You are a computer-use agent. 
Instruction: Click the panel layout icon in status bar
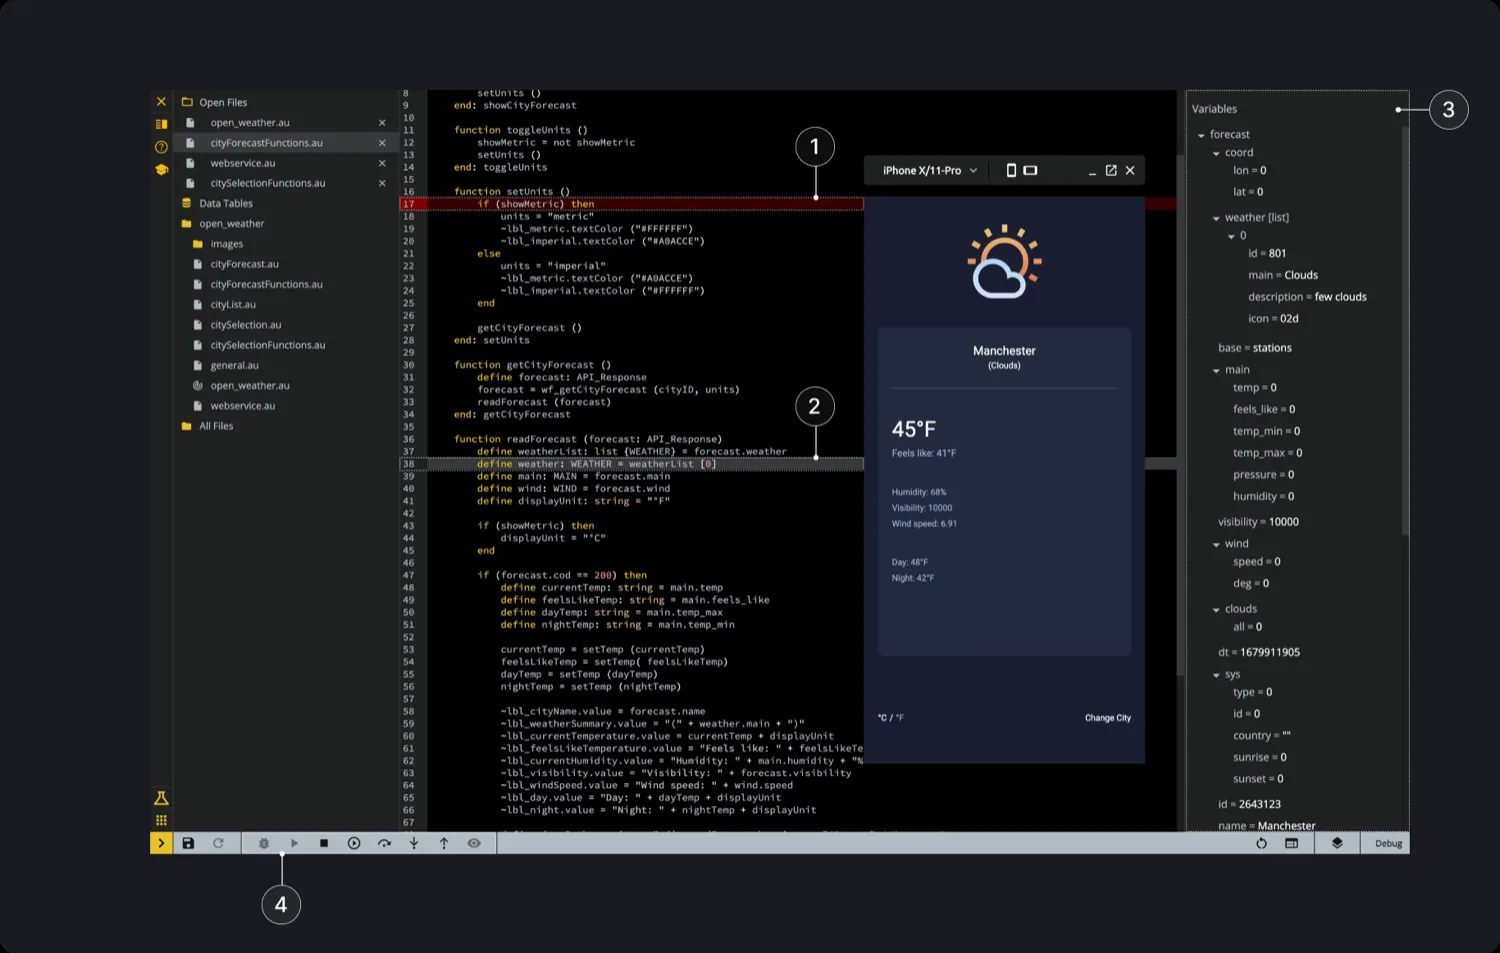click(x=1291, y=843)
